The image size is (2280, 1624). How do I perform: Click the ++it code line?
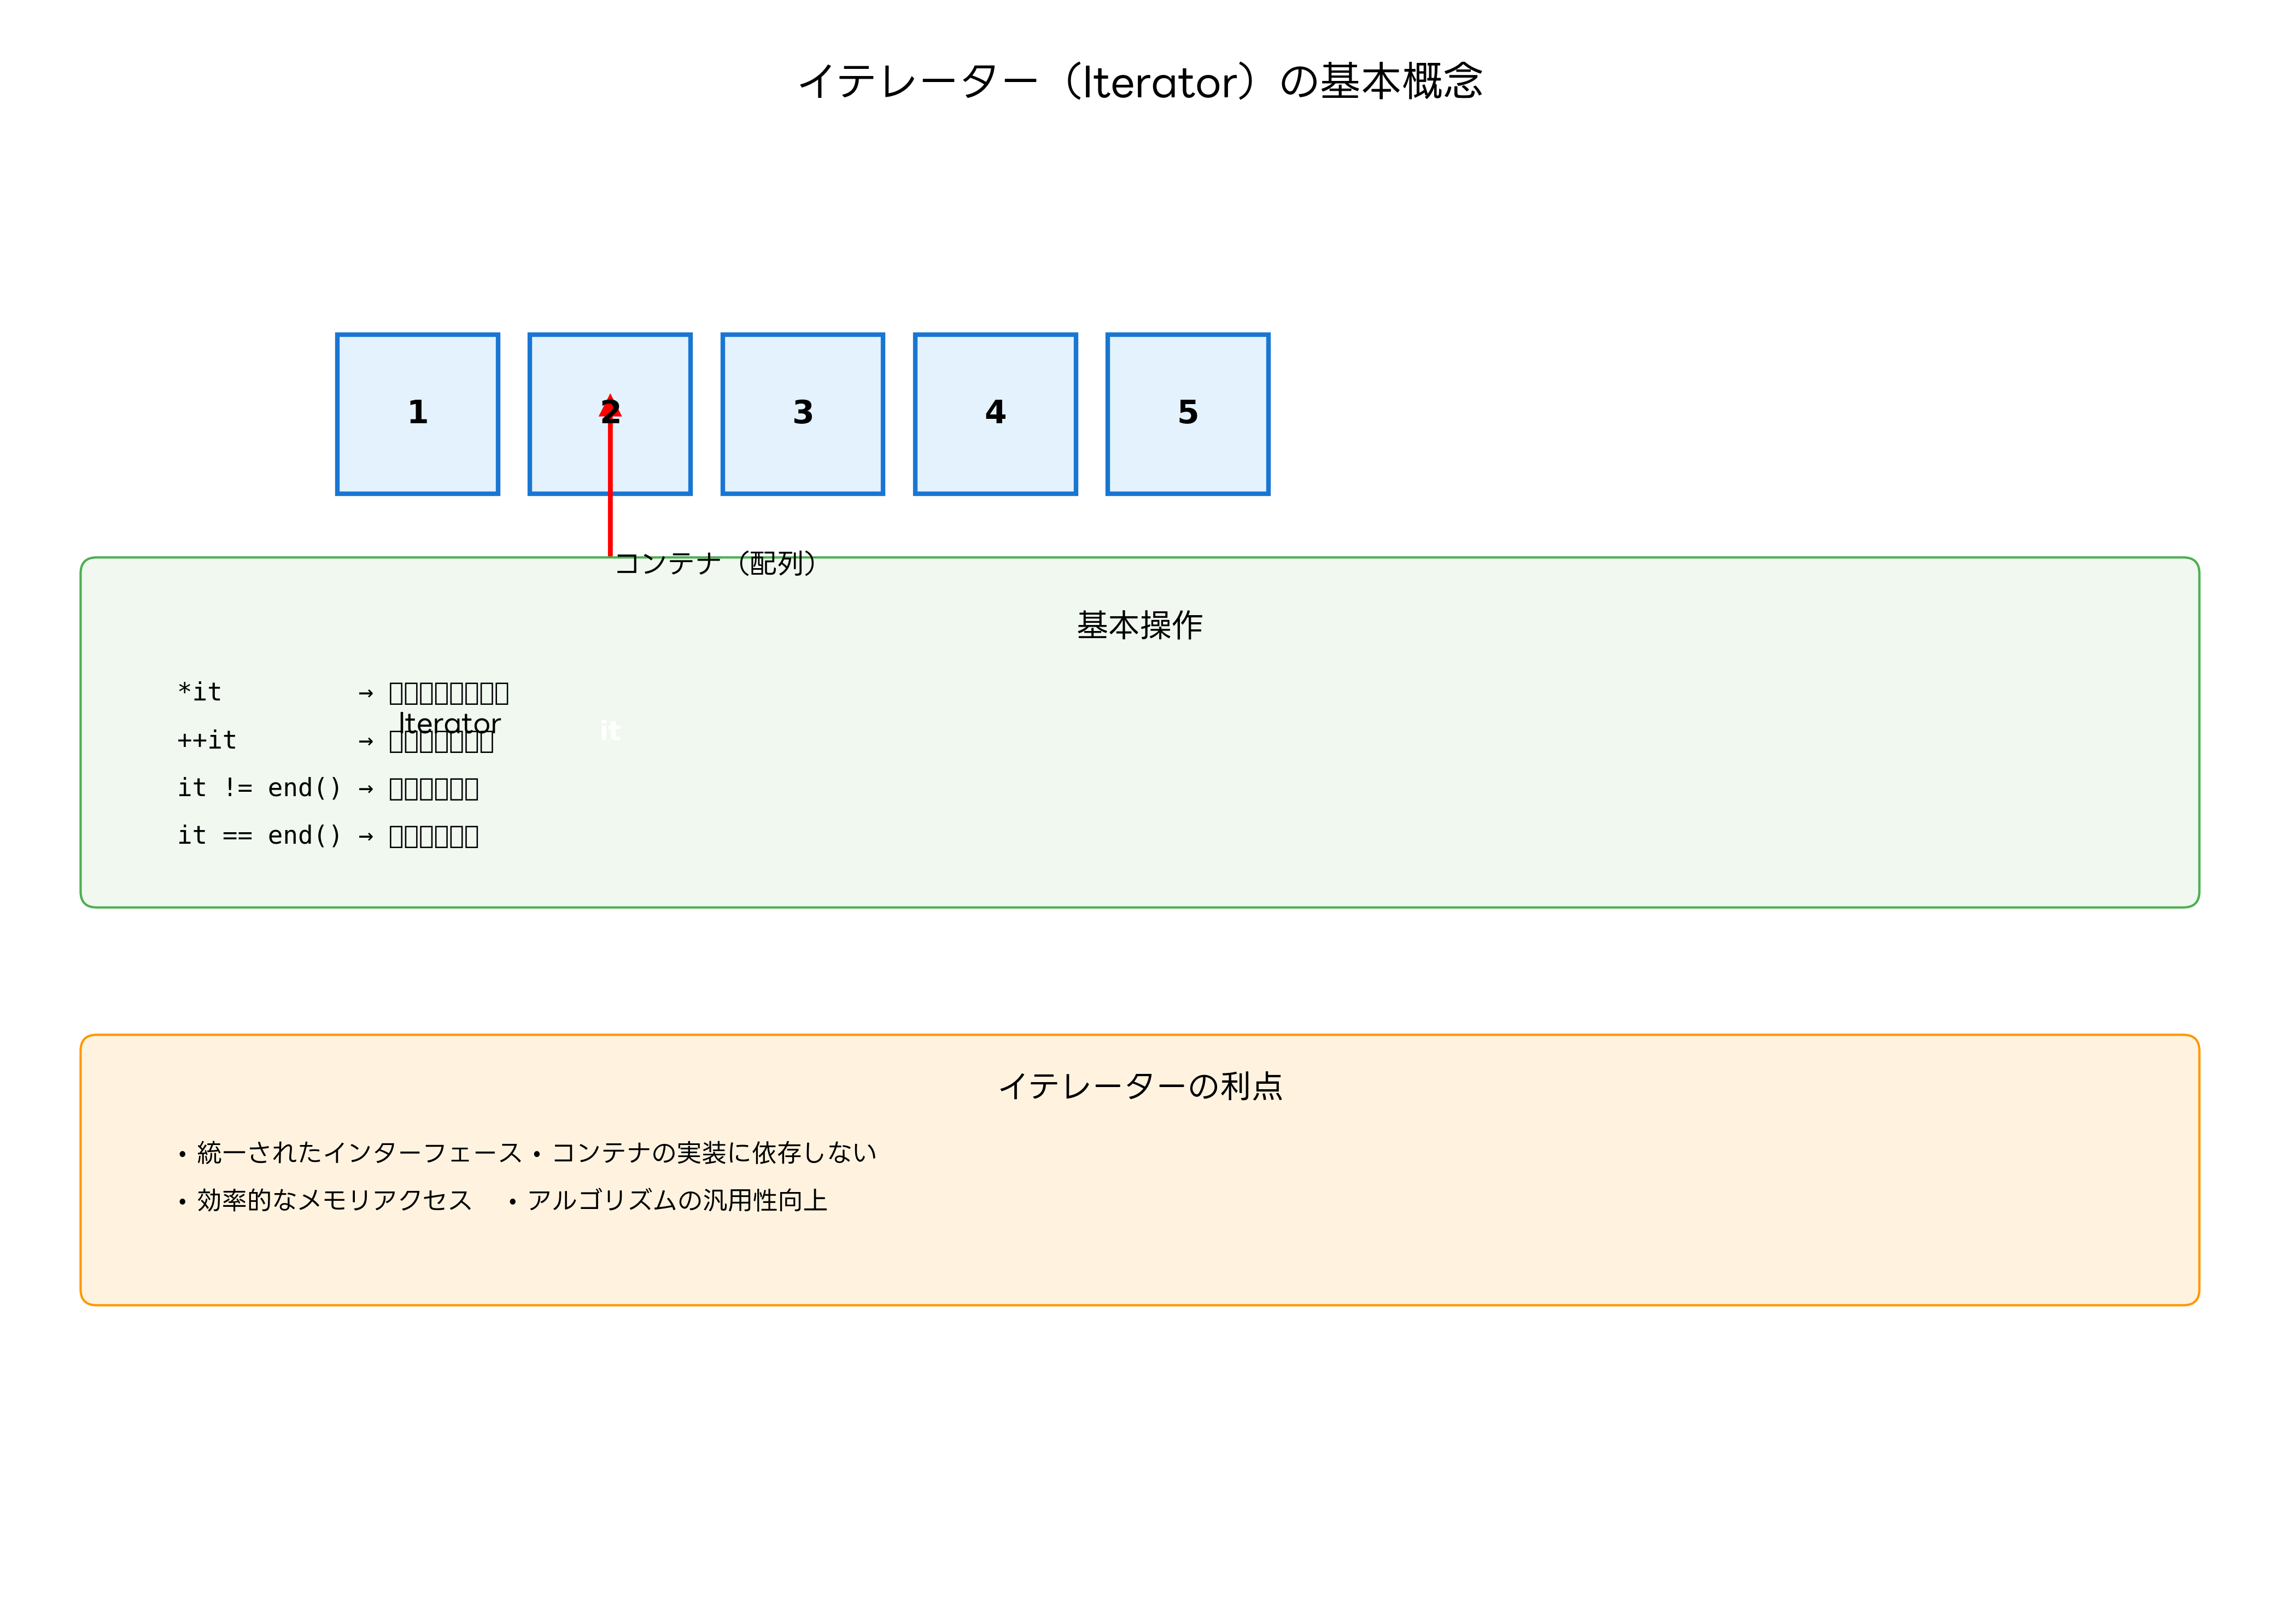tap(336, 740)
